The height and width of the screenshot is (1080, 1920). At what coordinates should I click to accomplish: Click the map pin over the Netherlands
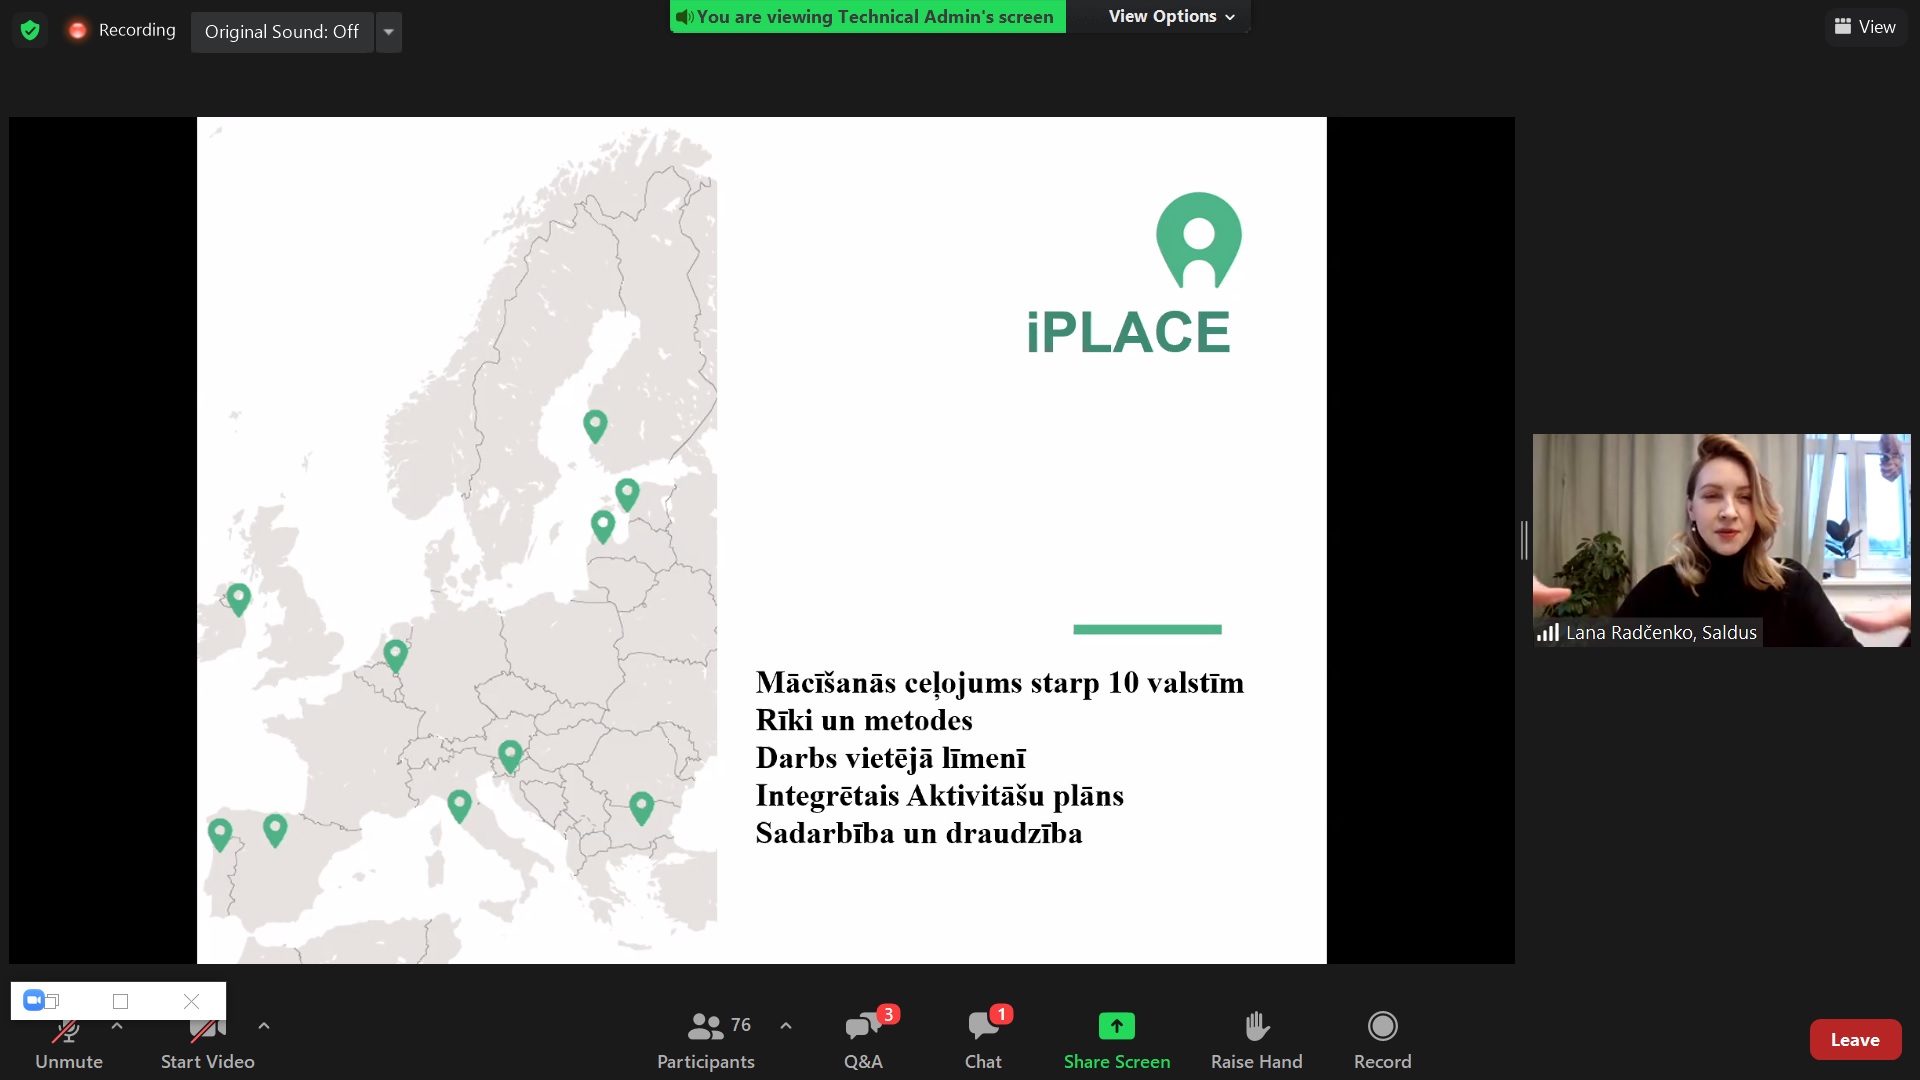click(395, 656)
